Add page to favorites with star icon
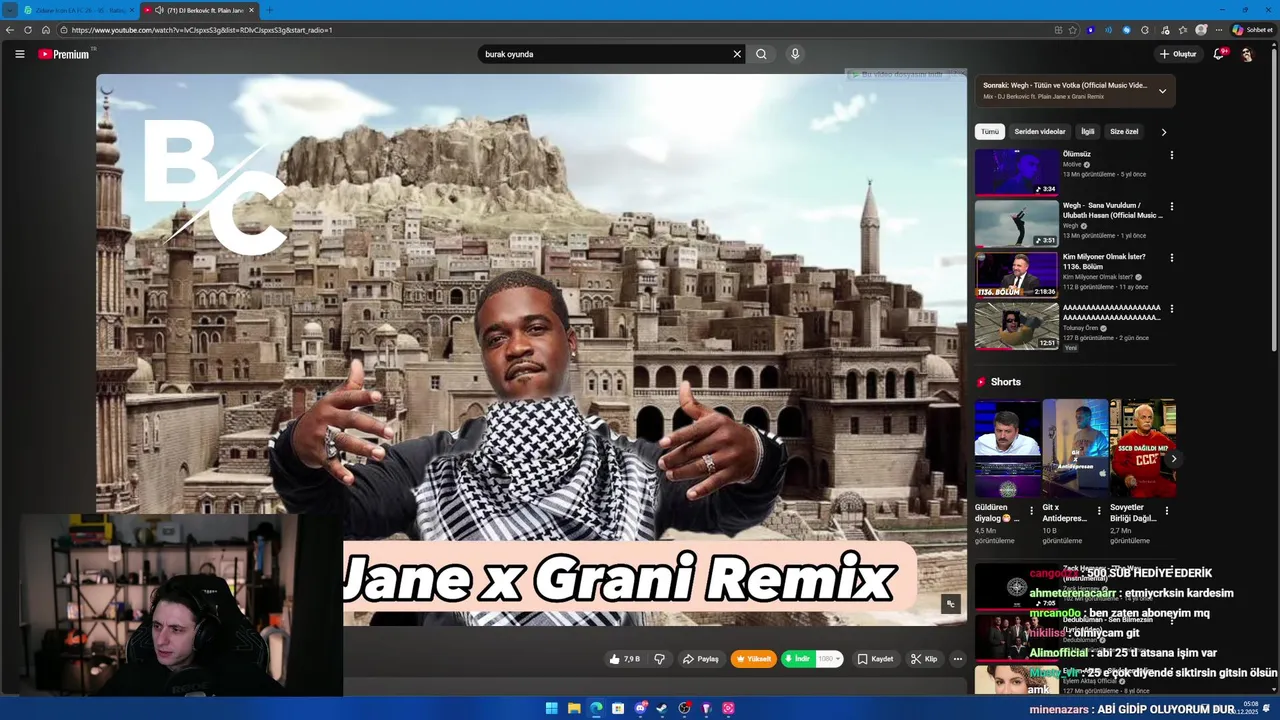This screenshot has width=1280, height=720. tap(1072, 30)
